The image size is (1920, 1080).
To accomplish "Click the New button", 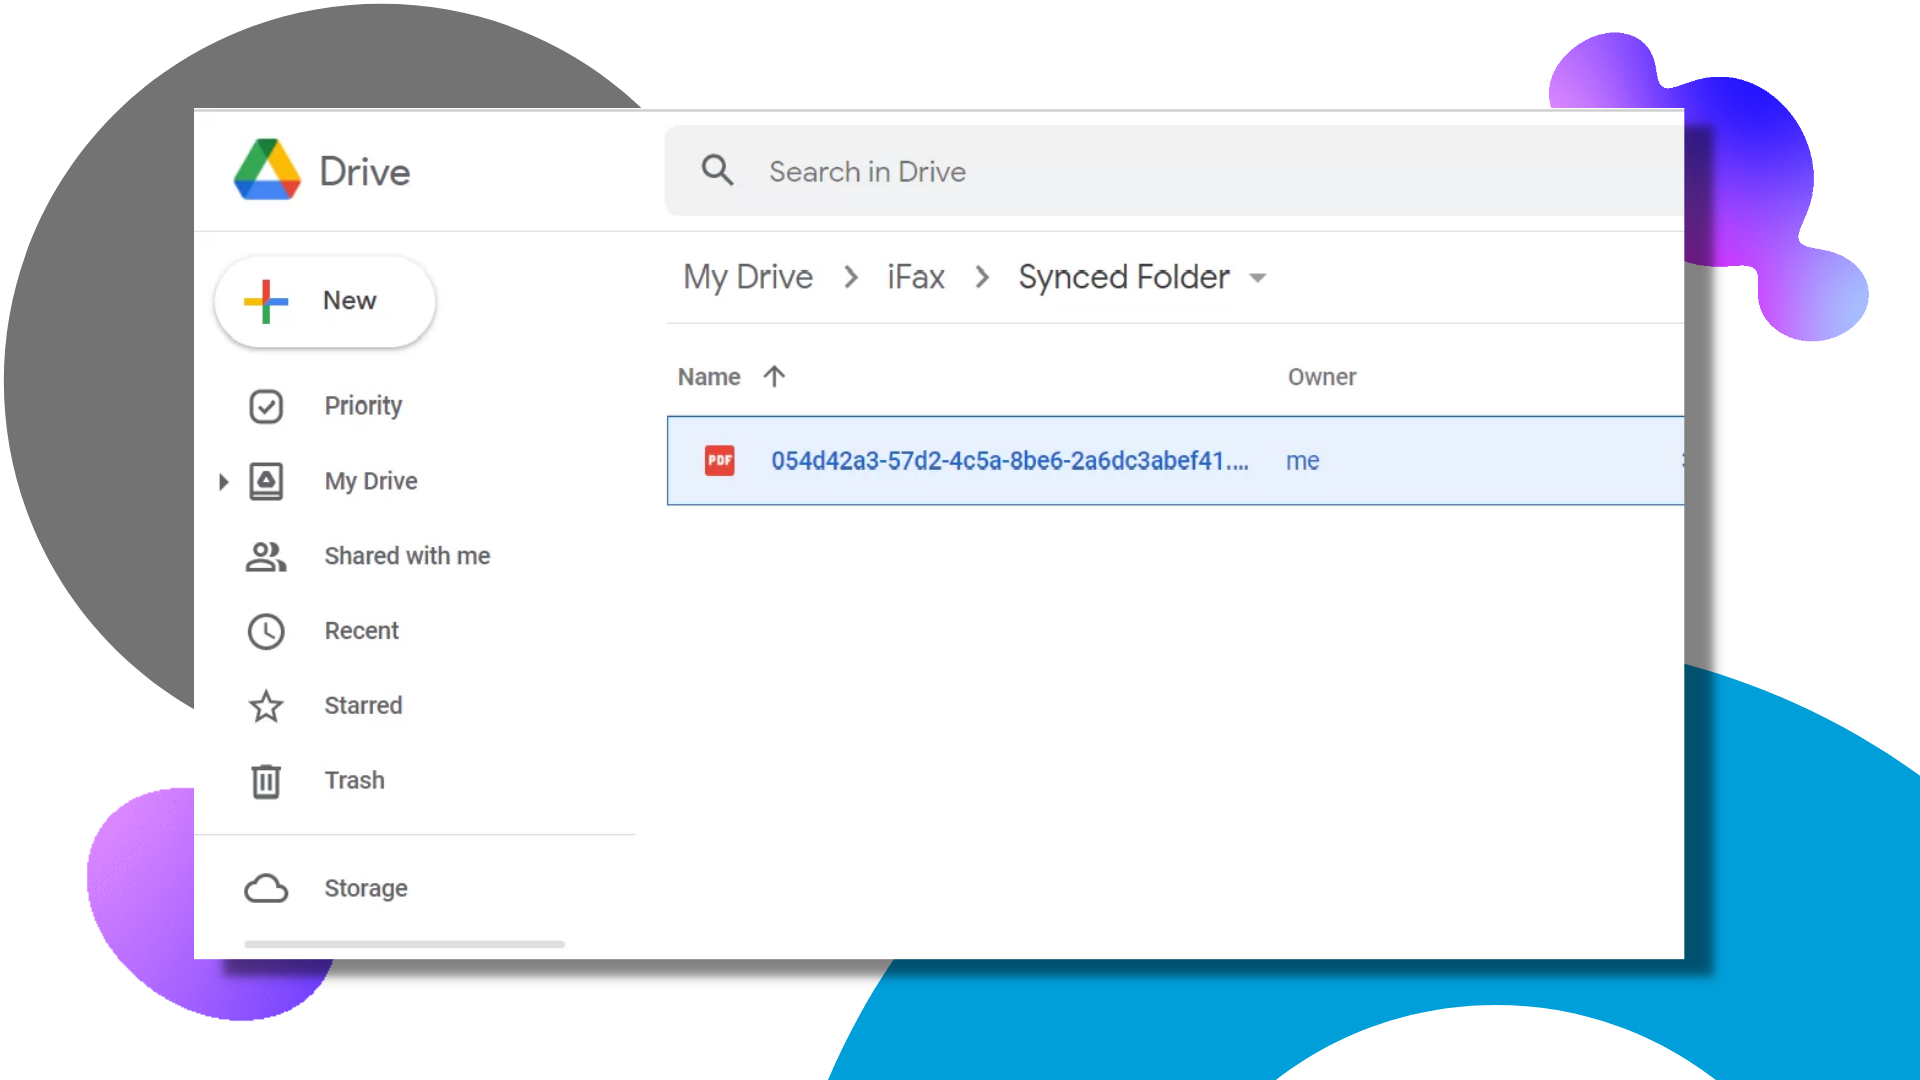I will coord(324,300).
